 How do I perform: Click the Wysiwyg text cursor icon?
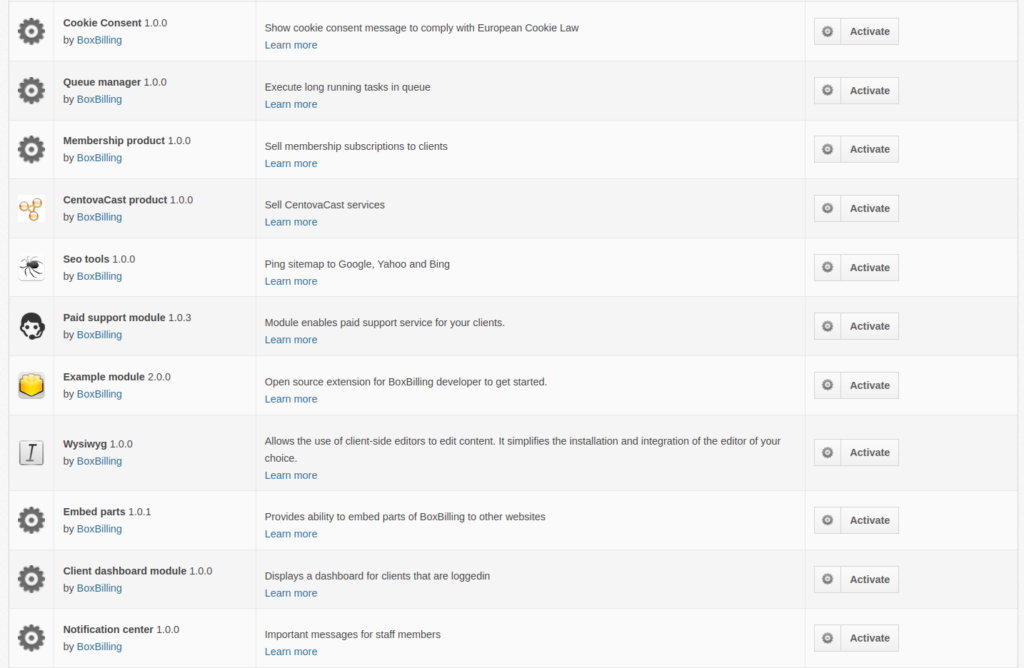point(31,453)
